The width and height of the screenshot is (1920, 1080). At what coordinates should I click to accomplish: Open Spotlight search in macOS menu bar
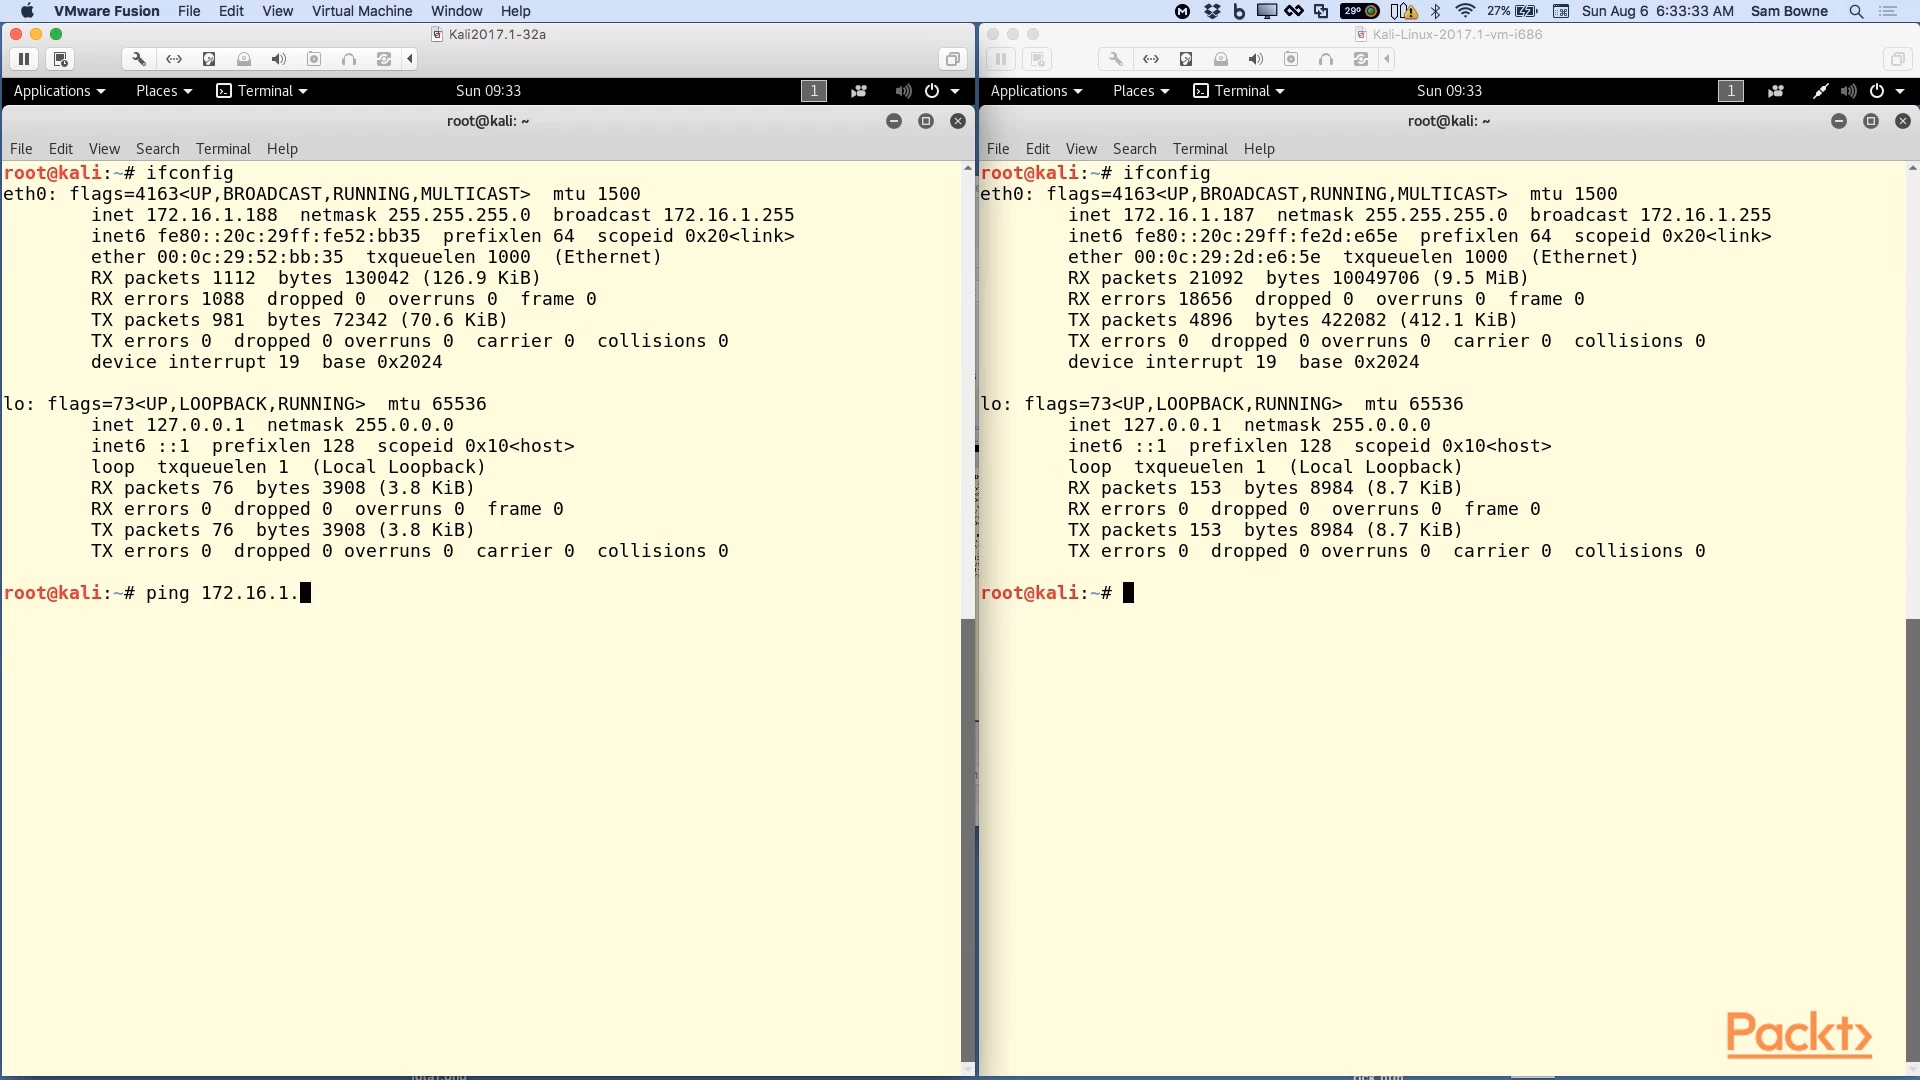1856,11
